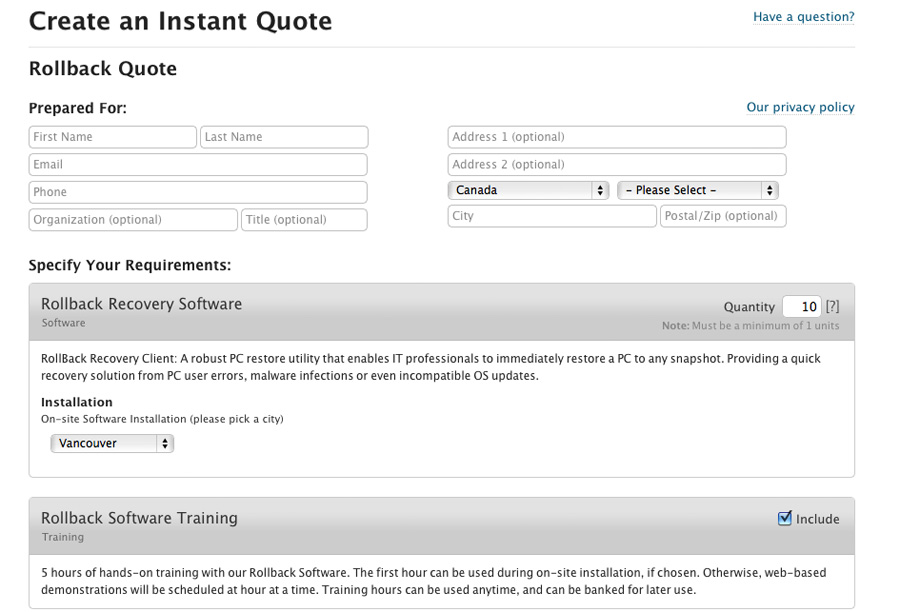Click the Address 2 (optional) field

tap(616, 164)
